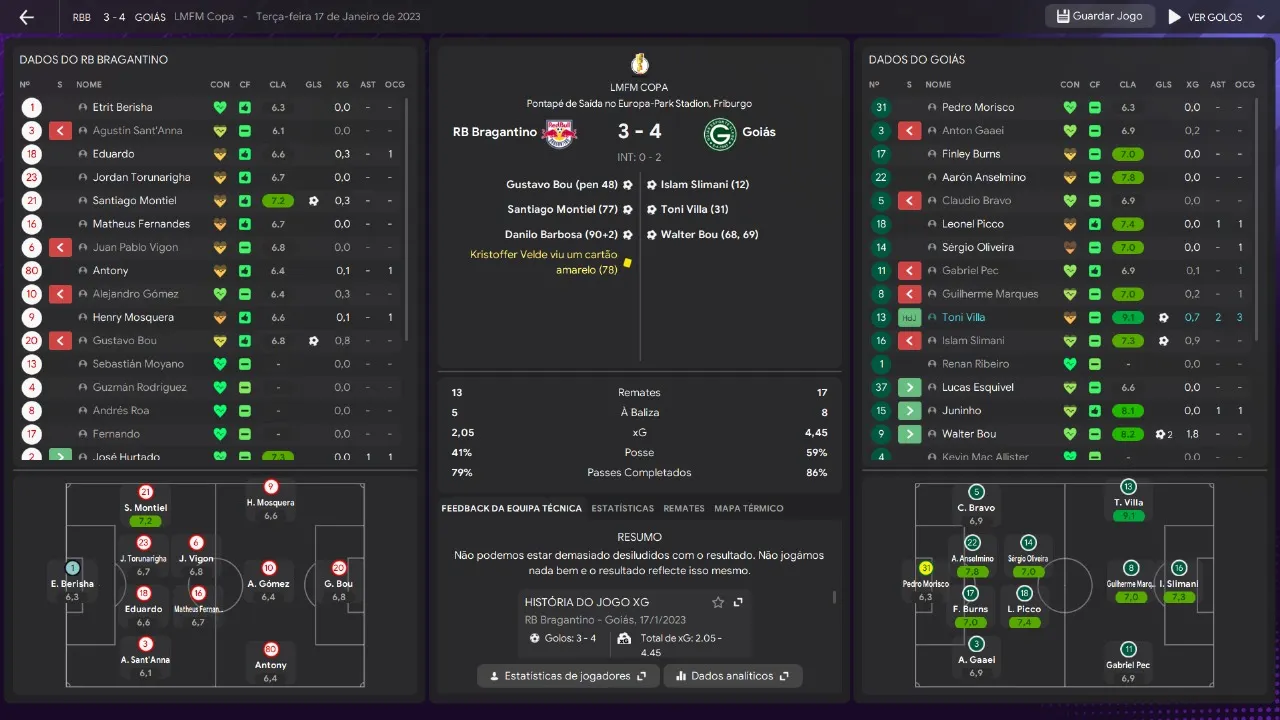Viewport: 1280px width, 720px height.
Task: Click Santiago Montiel's 7.2 rating badge
Action: point(278,201)
